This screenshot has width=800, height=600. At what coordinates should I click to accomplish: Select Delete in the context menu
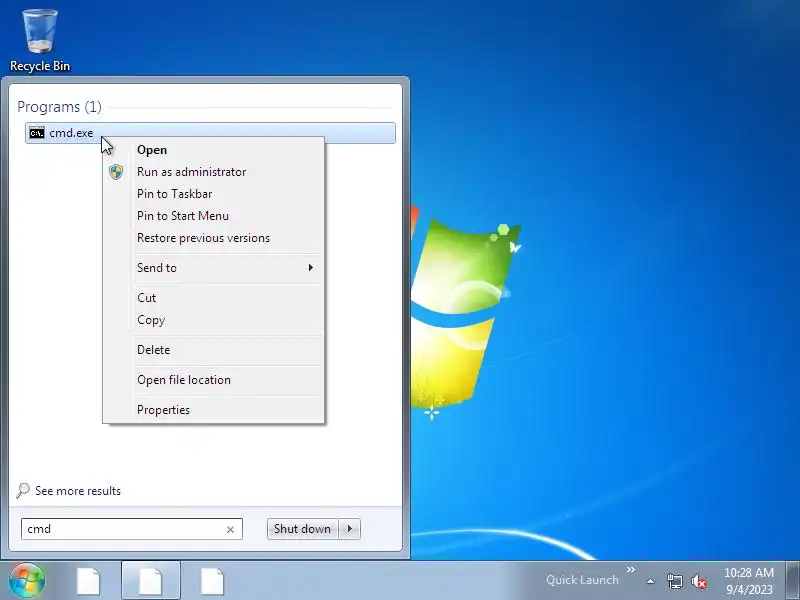(154, 350)
